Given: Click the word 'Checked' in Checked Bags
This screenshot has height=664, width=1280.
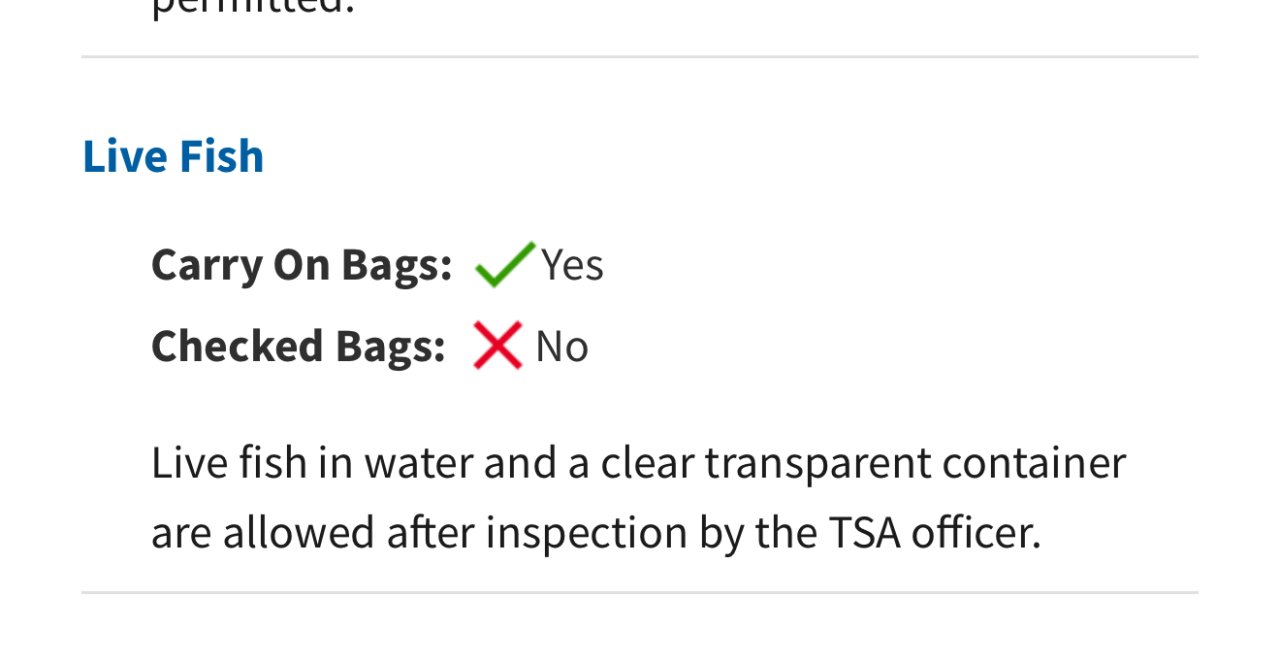Looking at the screenshot, I should 237,347.
